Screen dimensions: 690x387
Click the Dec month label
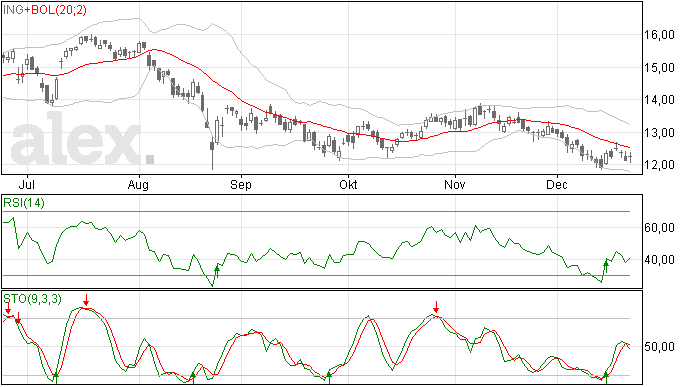click(x=557, y=184)
